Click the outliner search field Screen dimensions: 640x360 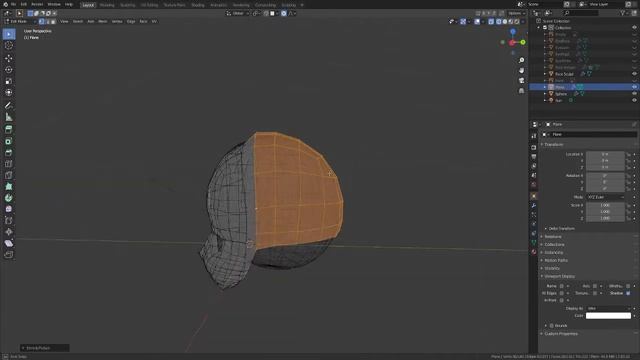580,13
